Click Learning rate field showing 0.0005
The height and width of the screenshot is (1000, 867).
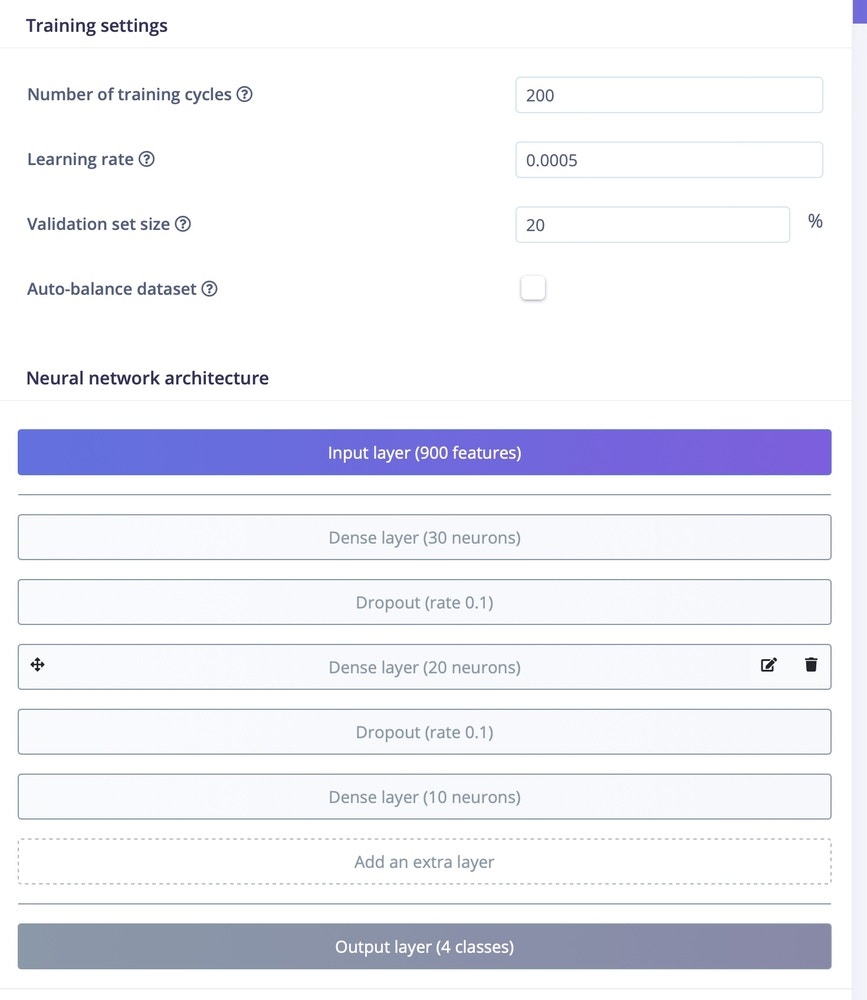pyautogui.click(x=668, y=160)
